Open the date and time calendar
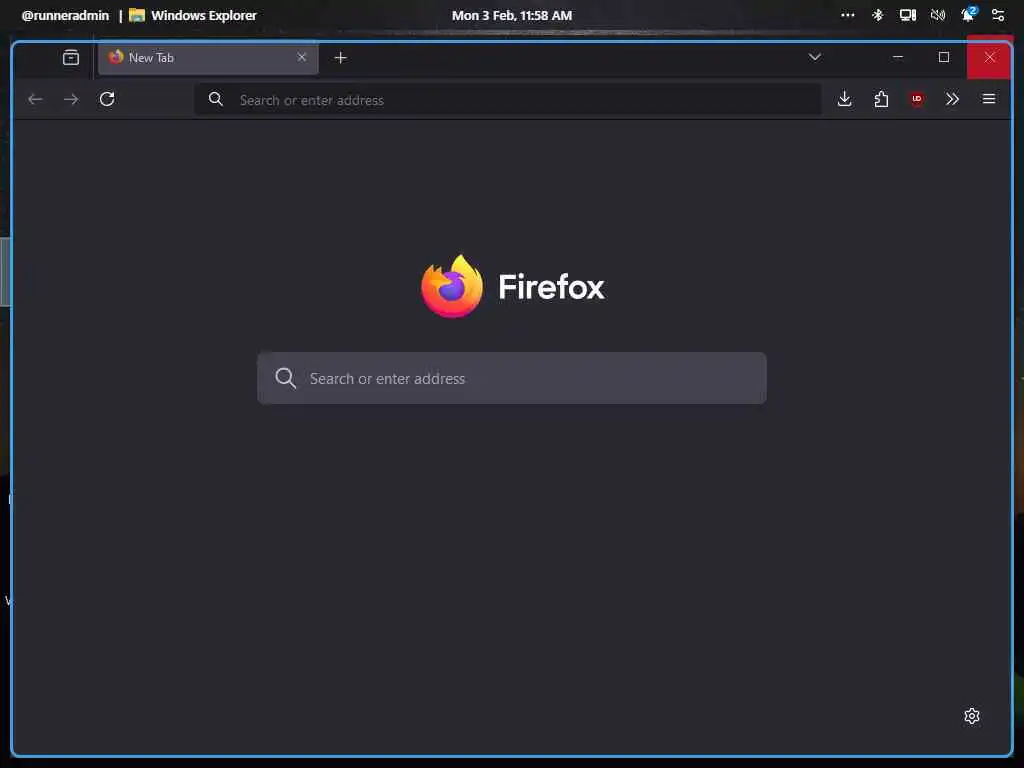 click(512, 16)
